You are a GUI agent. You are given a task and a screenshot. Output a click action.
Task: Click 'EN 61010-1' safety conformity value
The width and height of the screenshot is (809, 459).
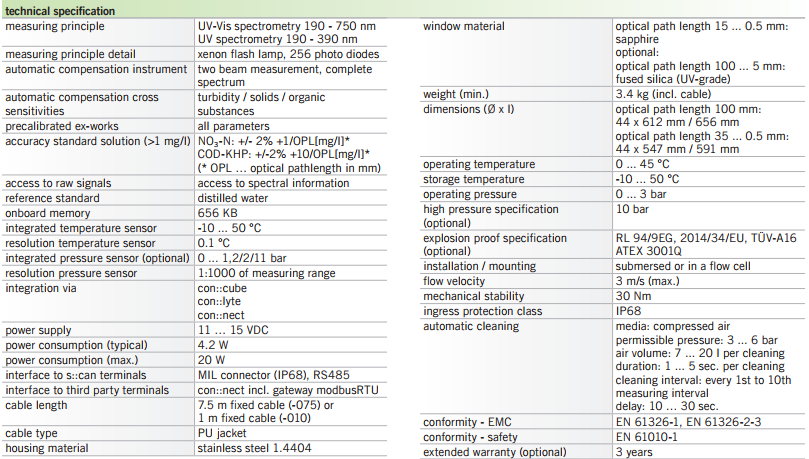[646, 437]
